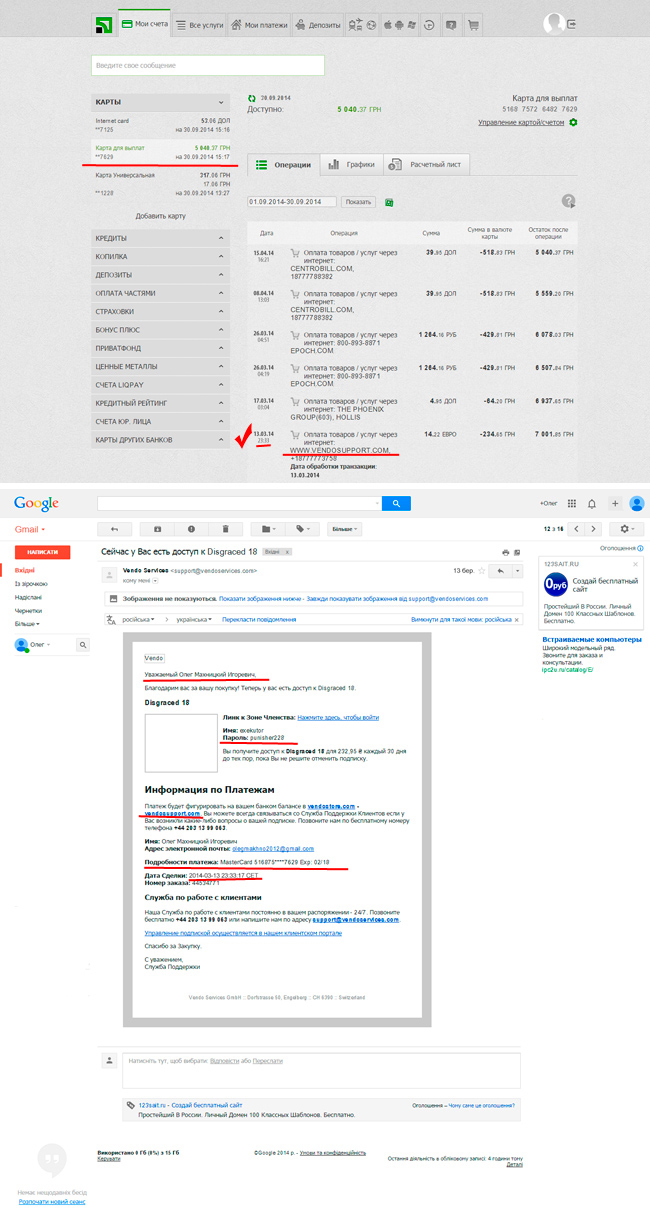Open the Расчетный лист tab
This screenshot has height=1230, width=650.
pos(424,165)
